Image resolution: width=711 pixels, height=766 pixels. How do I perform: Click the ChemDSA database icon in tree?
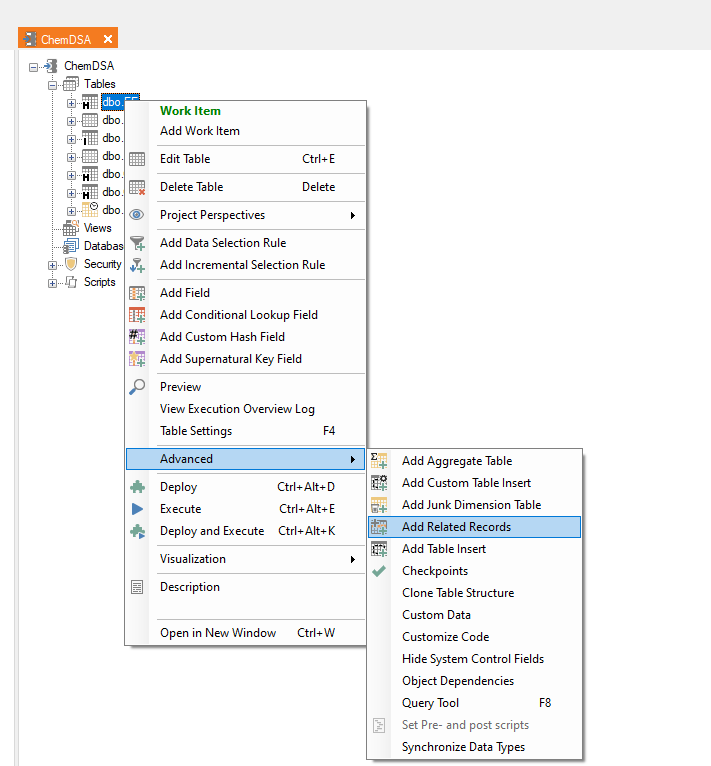(x=51, y=66)
